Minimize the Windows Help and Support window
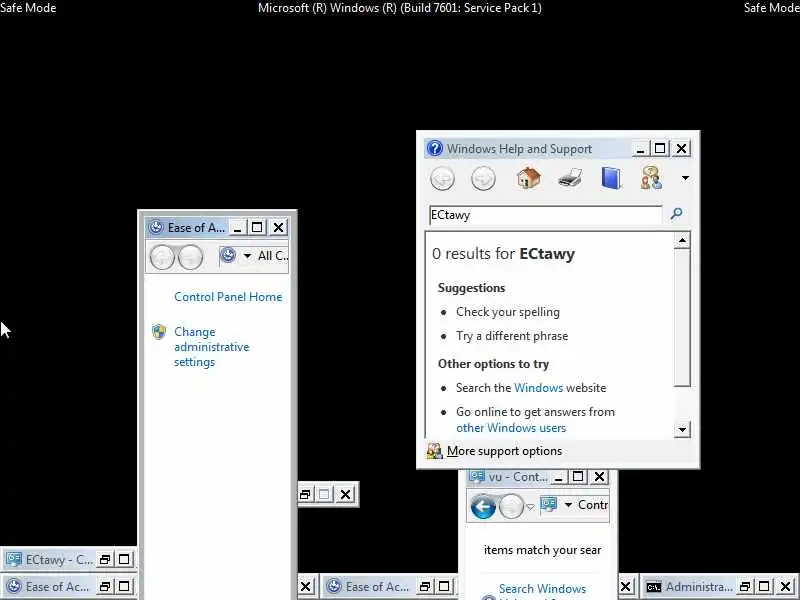 click(x=640, y=148)
